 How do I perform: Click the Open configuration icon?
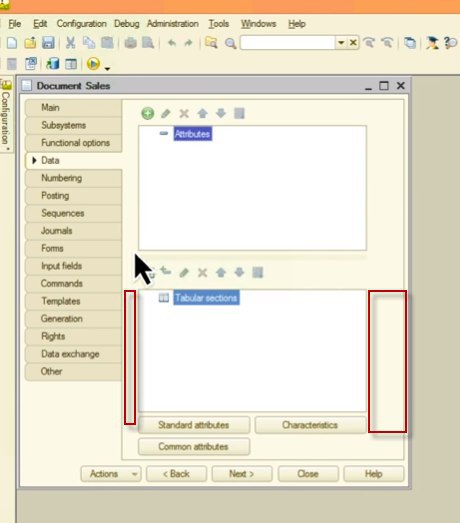(x=31, y=63)
